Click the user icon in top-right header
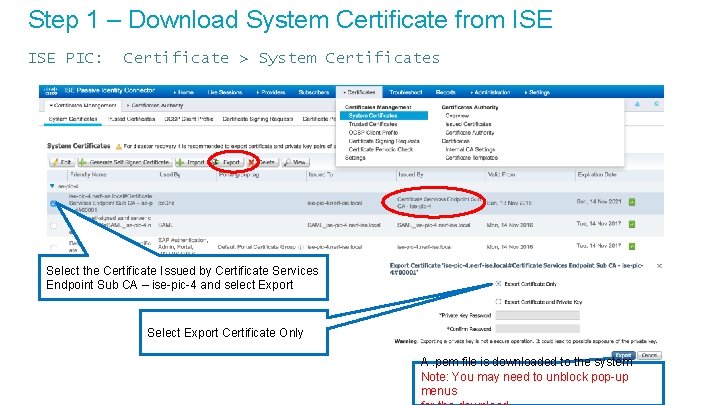The image size is (720, 405). 637,105
